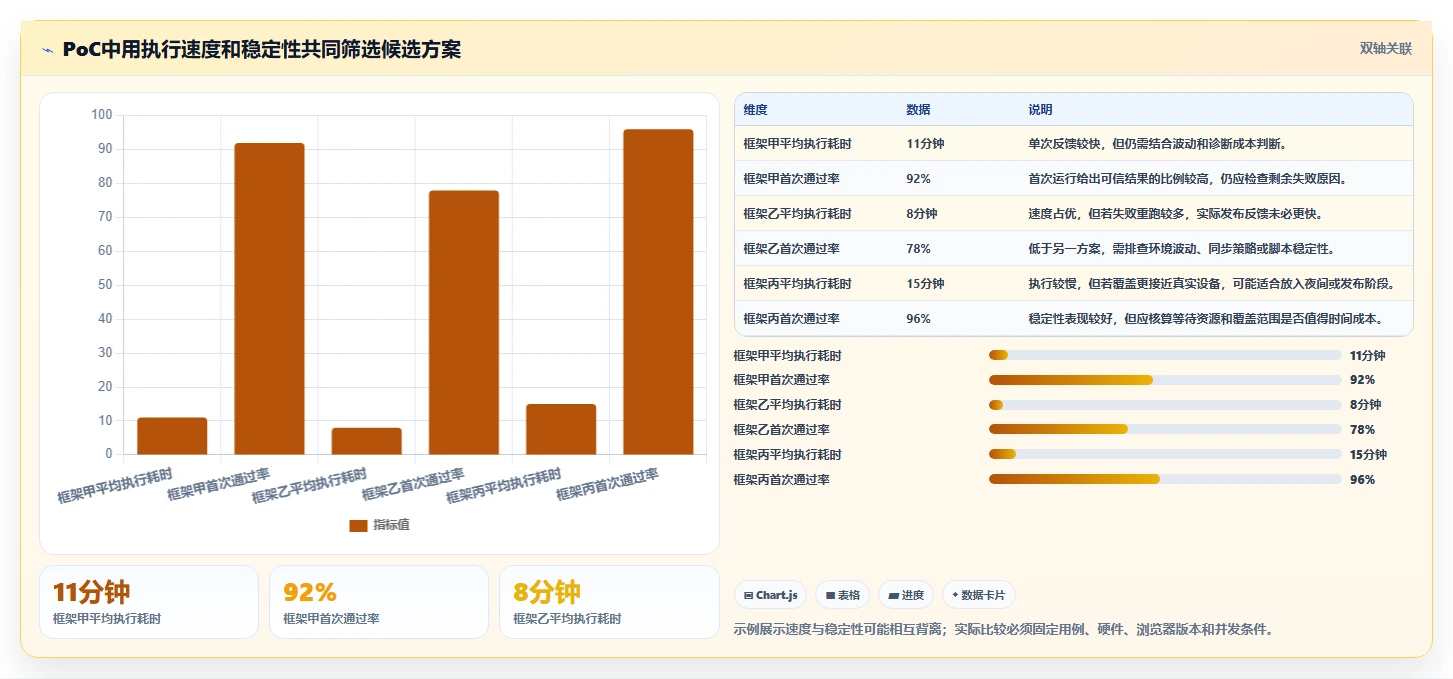Open the 8分钟 stat card
The width and height of the screenshot is (1453, 679).
(x=609, y=602)
